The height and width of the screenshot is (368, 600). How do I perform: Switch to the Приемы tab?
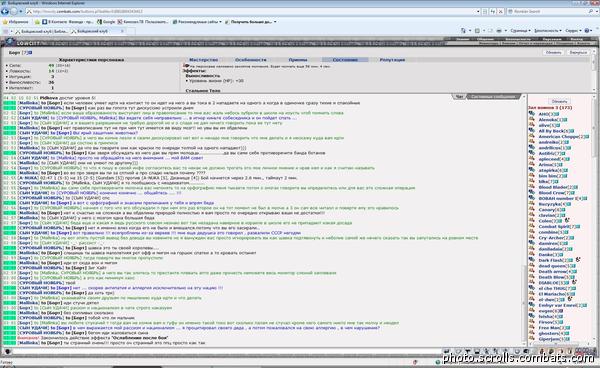click(298, 60)
